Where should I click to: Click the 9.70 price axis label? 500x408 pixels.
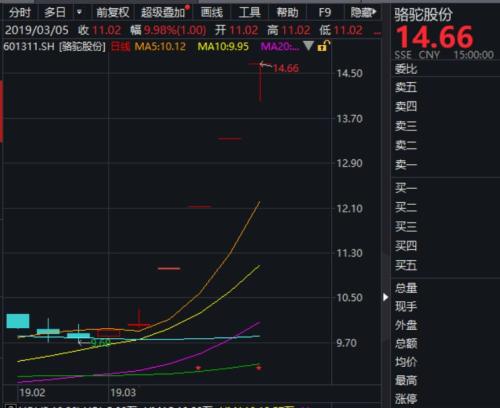pos(347,343)
